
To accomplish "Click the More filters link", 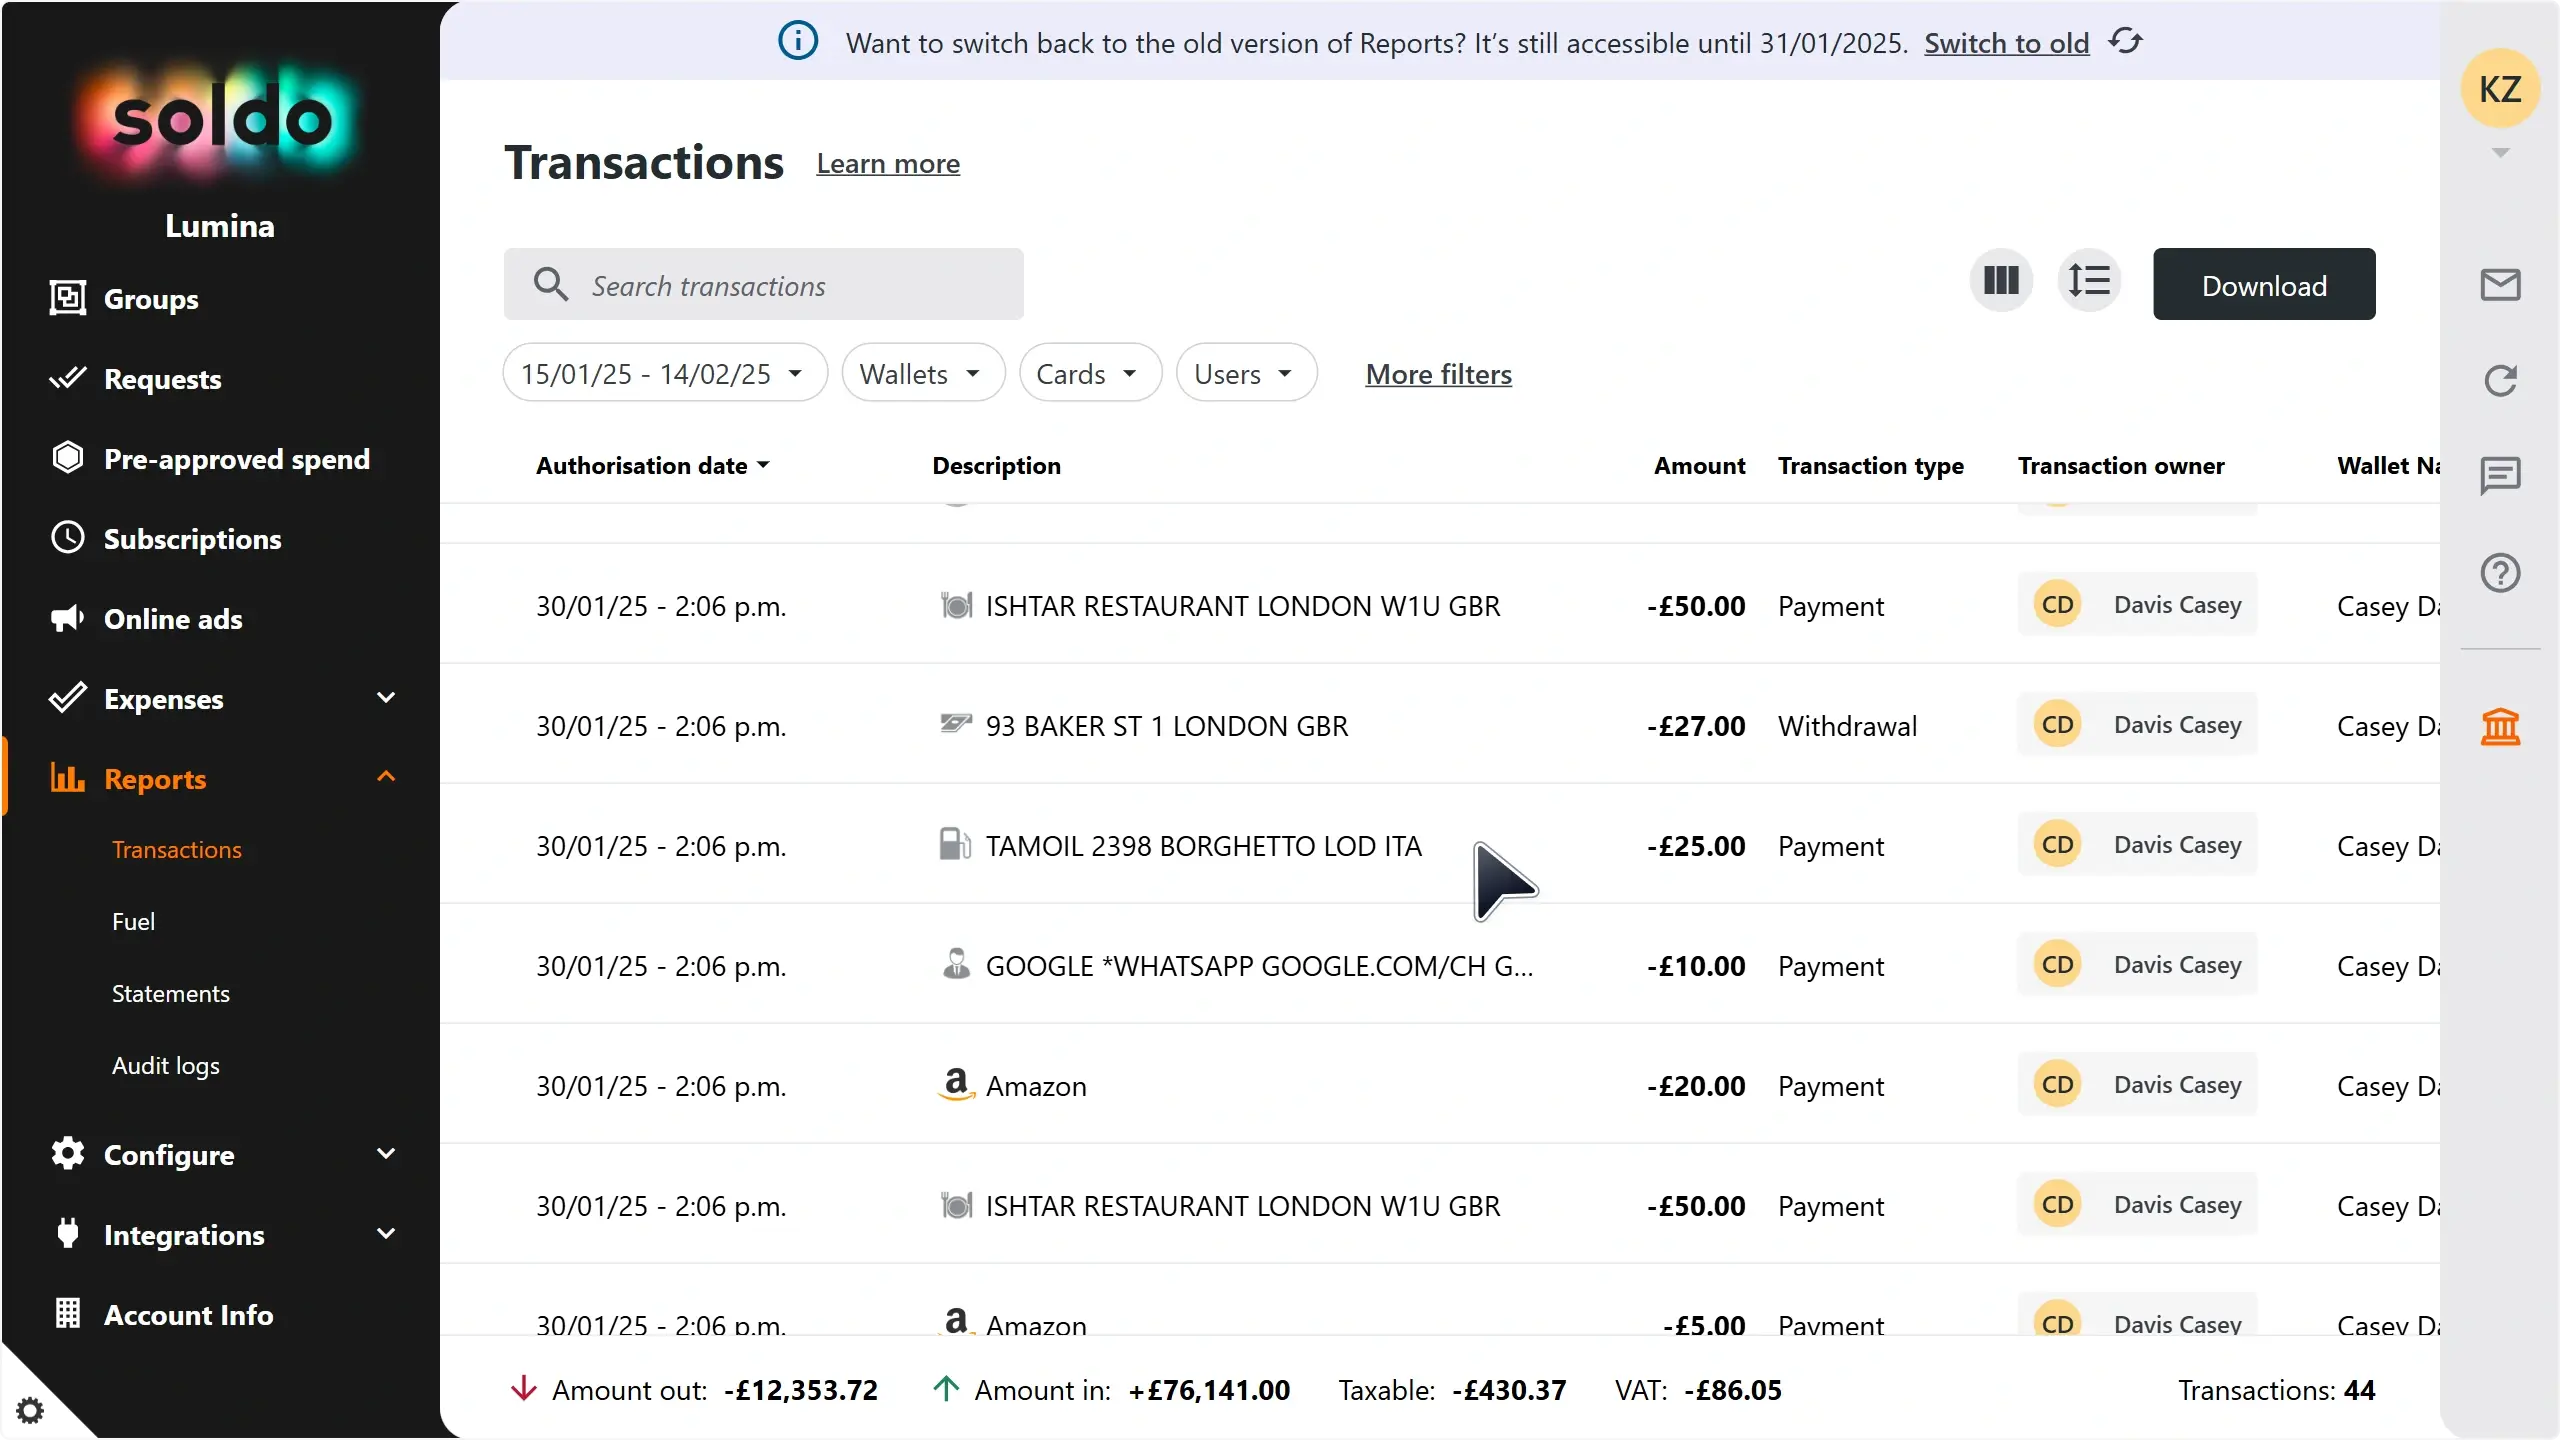I will pyautogui.click(x=1438, y=374).
